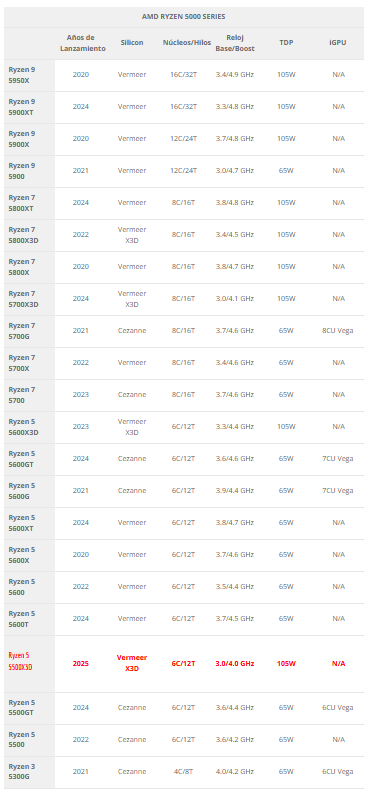Viewport: 370px width, 793px height.
Task: Click the Ryzen 7 5700X3D row label
Action: [23, 298]
